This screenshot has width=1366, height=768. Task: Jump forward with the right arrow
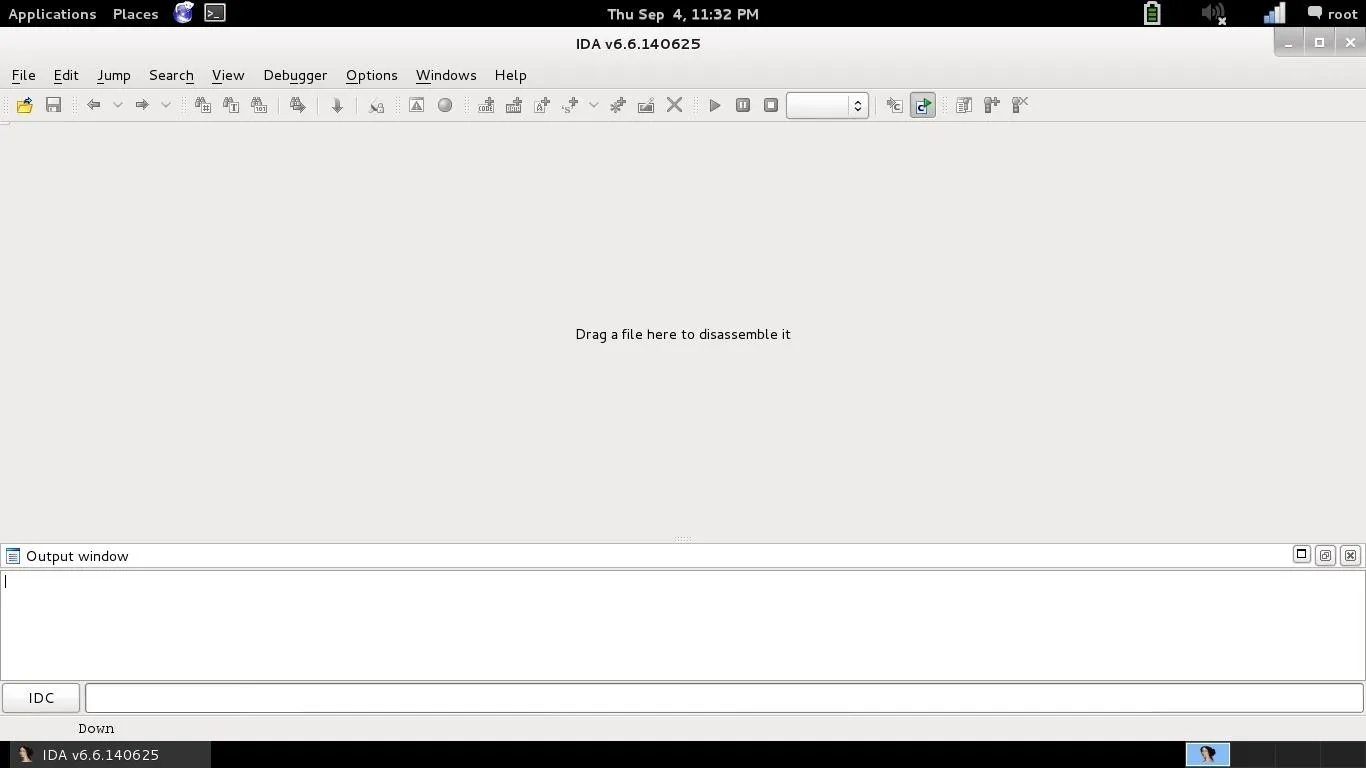[x=141, y=105]
